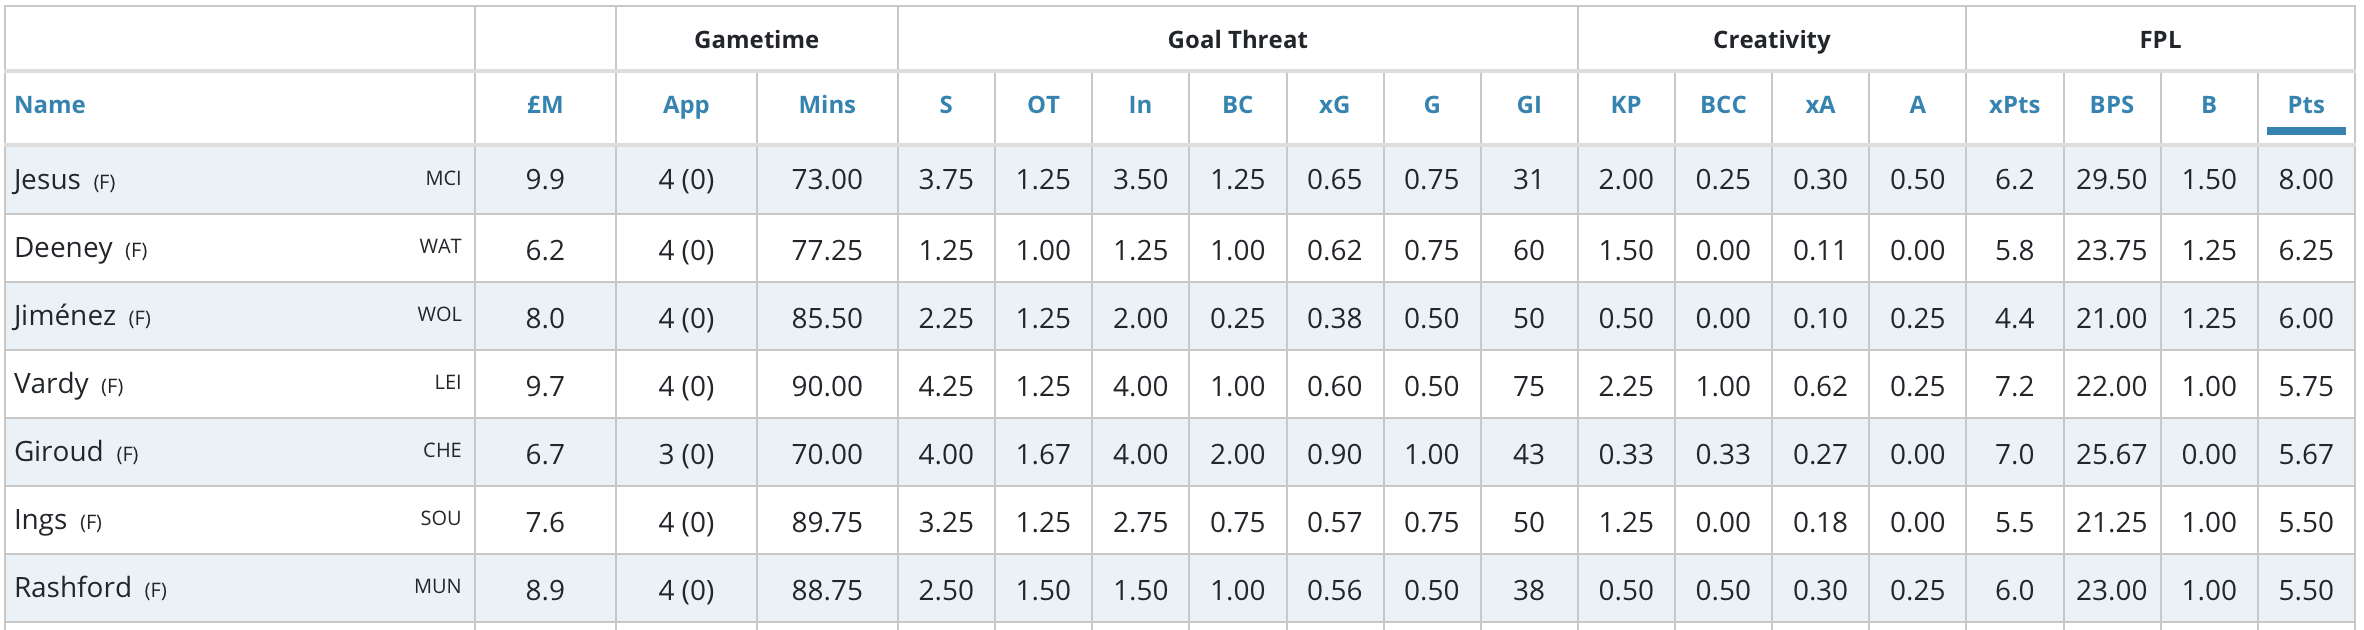Select Vardy in the player list
Viewport: 2364px width, 630px height.
(50, 384)
